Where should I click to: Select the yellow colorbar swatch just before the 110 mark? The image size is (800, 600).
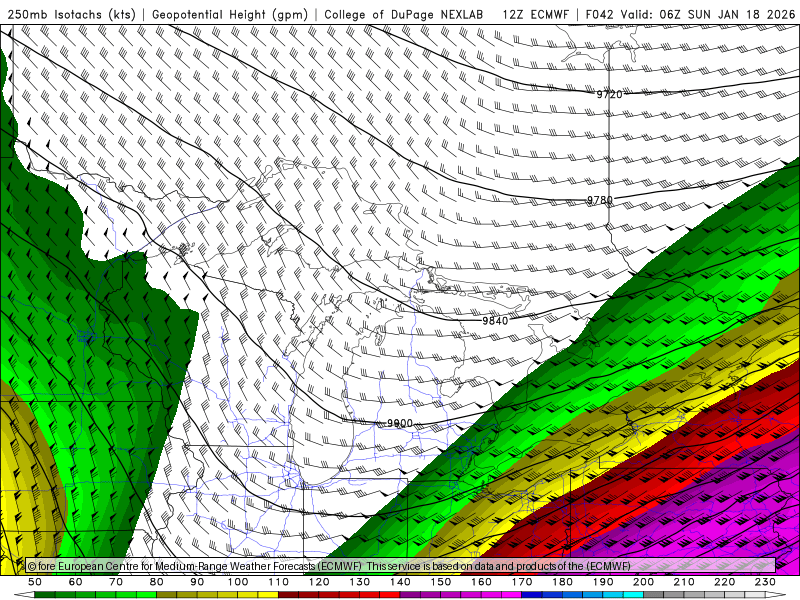point(268,595)
